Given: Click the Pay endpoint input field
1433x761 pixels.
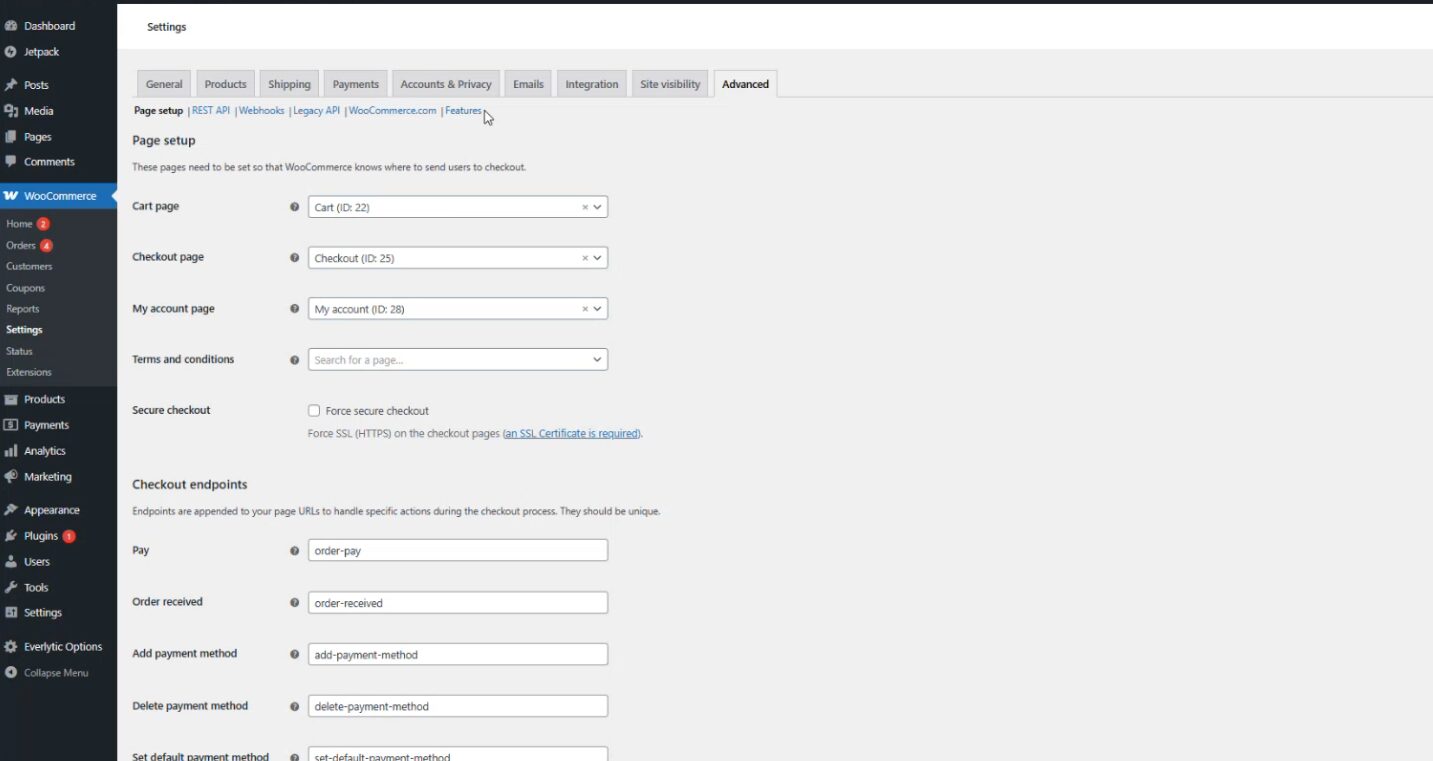Looking at the screenshot, I should (x=457, y=551).
